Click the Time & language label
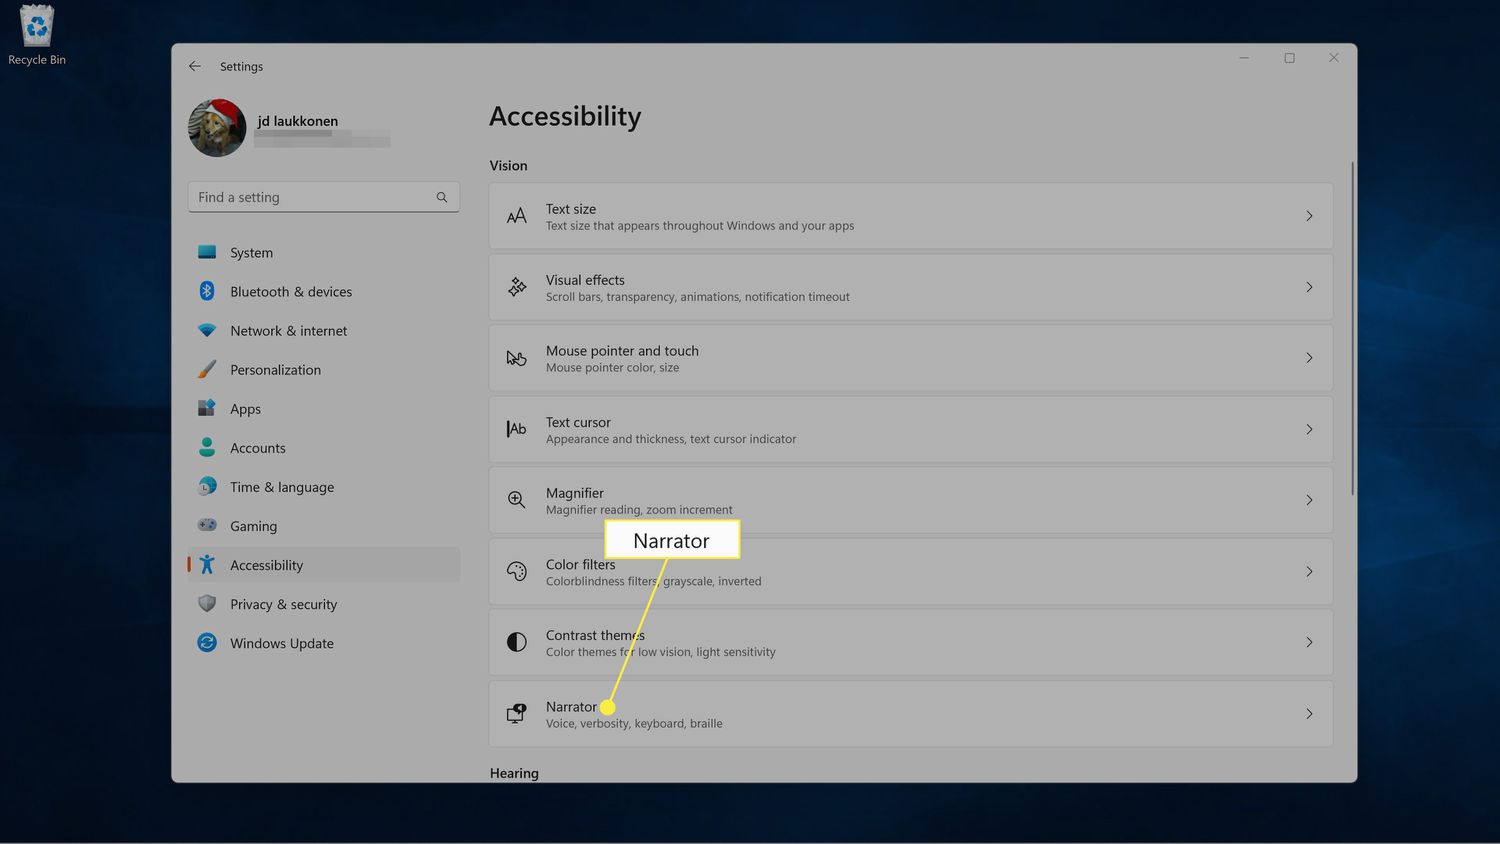The image size is (1500, 844). tap(282, 486)
